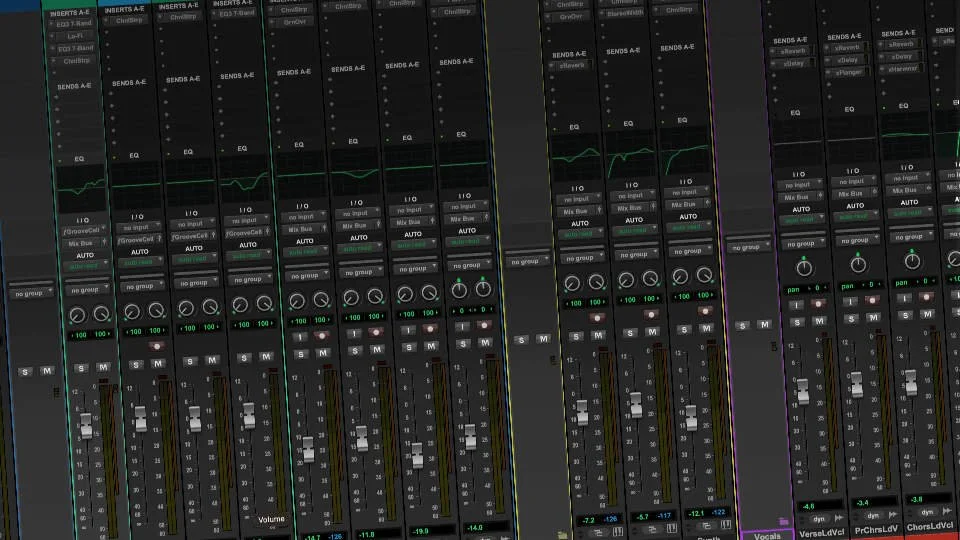Solo the Vocals folder track

[742, 325]
